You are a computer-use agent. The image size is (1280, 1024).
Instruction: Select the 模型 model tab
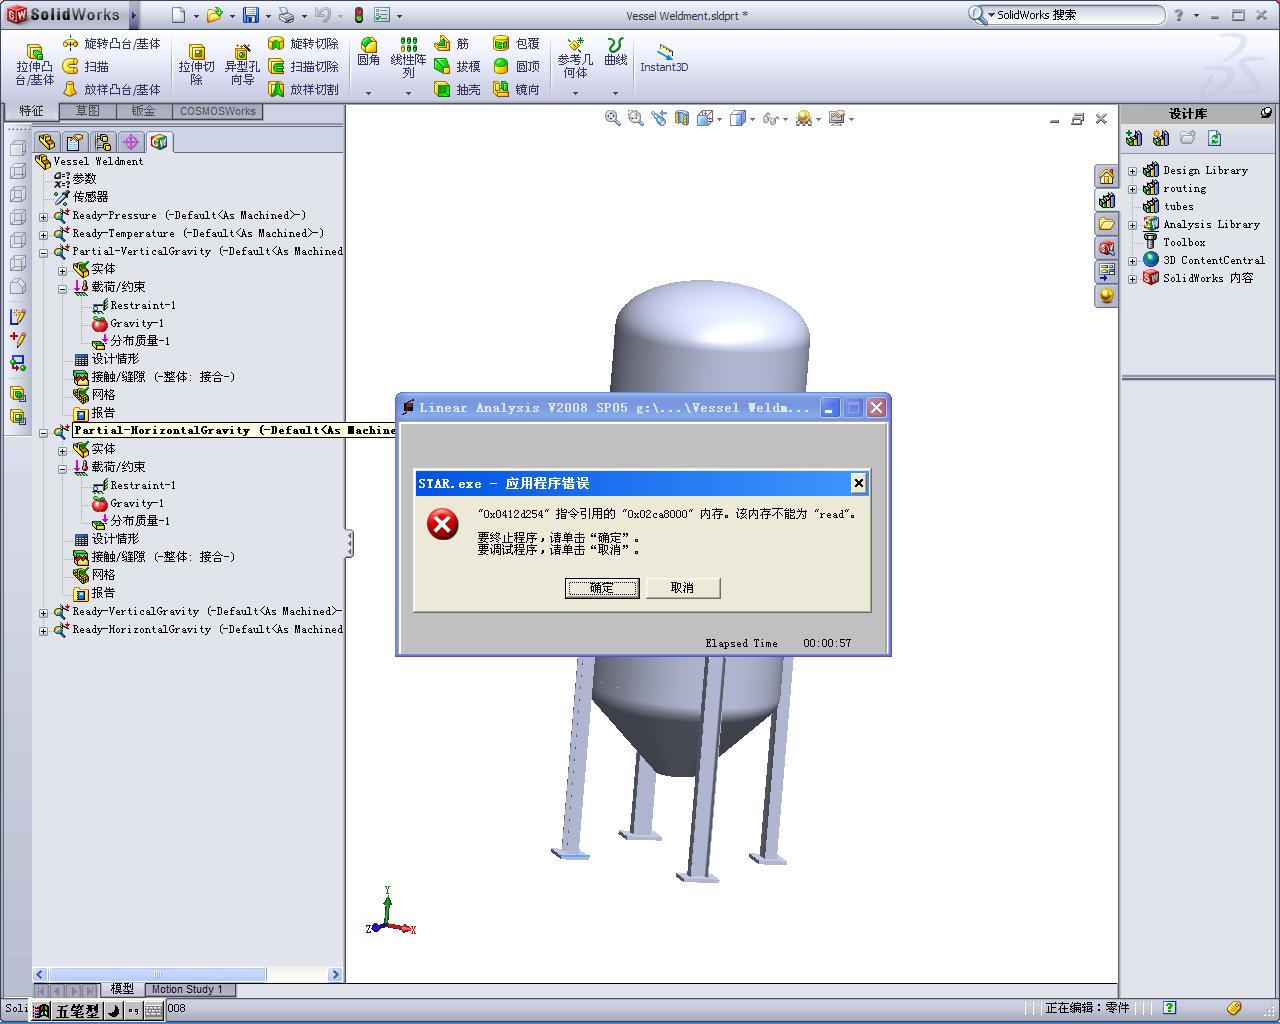click(x=122, y=989)
